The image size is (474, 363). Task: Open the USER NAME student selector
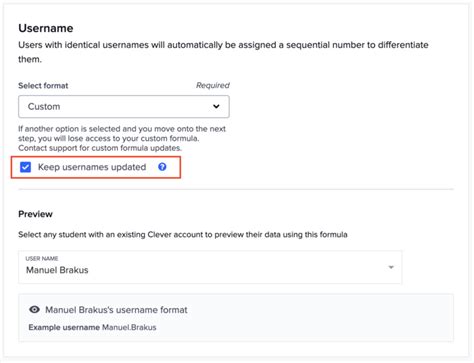210,267
